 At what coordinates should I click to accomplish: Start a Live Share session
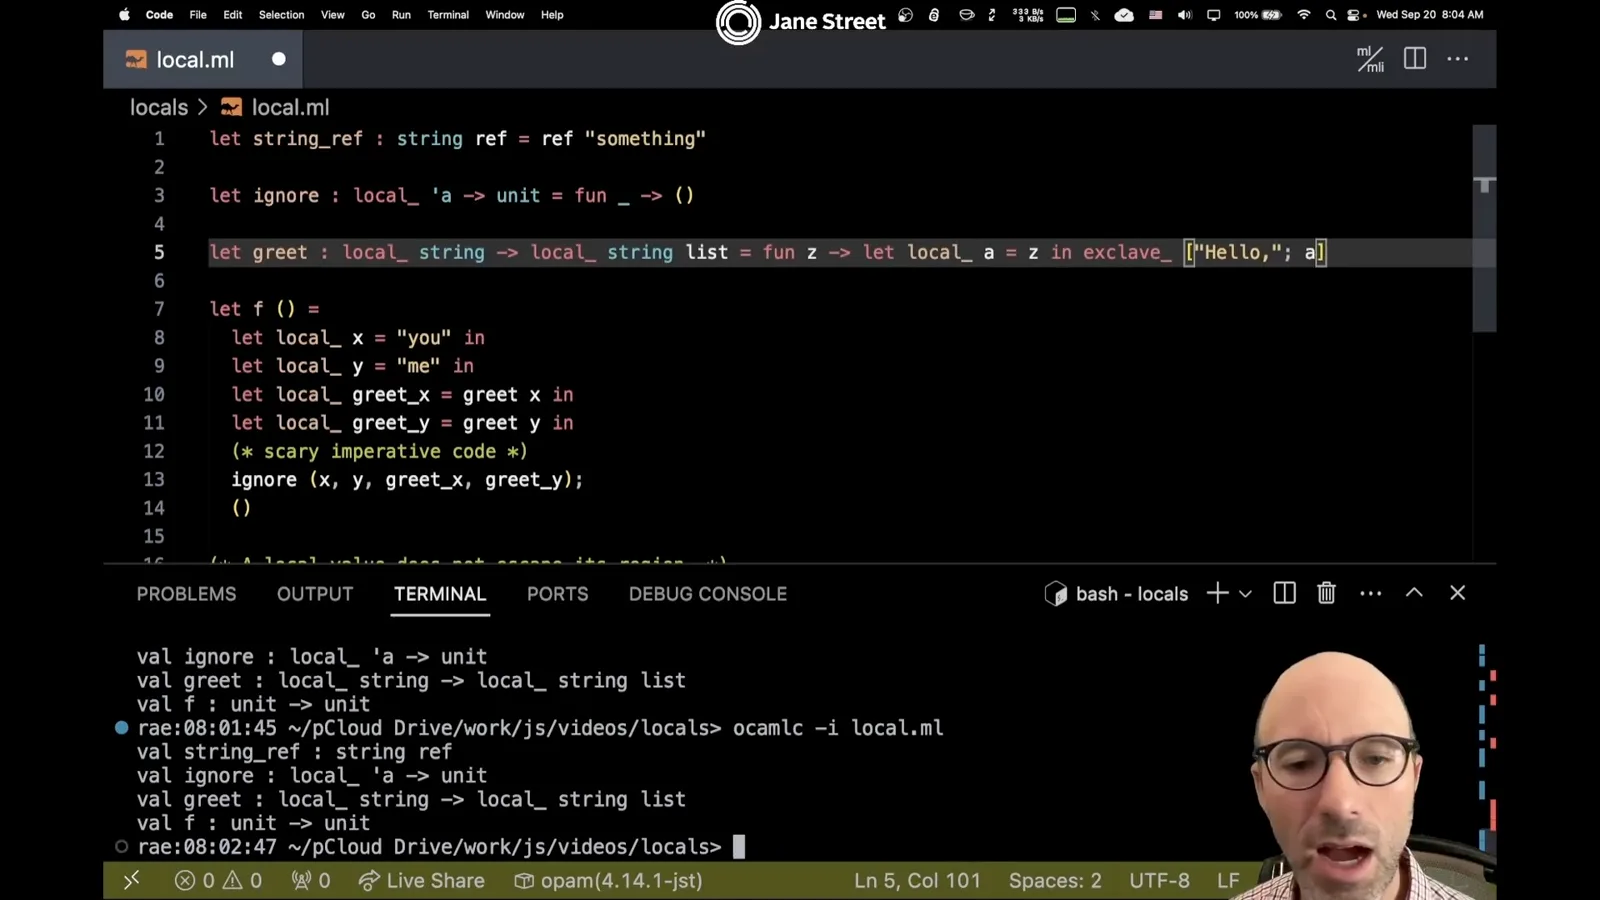click(x=422, y=881)
